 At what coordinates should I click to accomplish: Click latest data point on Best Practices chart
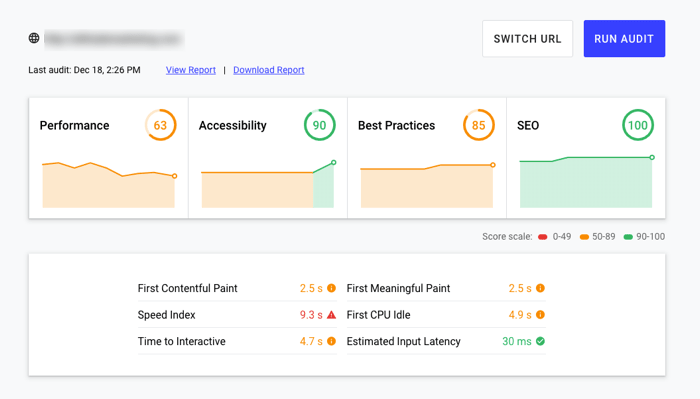click(x=493, y=165)
